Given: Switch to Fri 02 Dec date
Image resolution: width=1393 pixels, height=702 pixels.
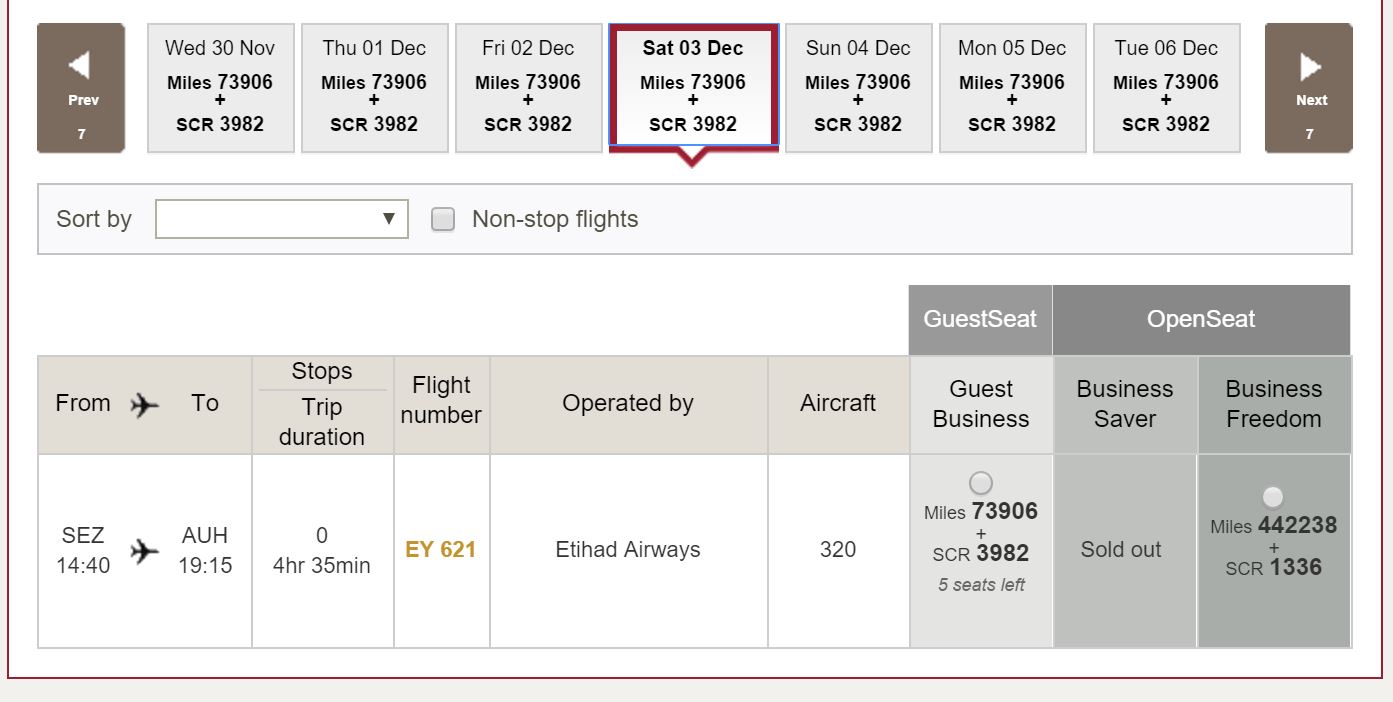Looking at the screenshot, I should (528, 88).
